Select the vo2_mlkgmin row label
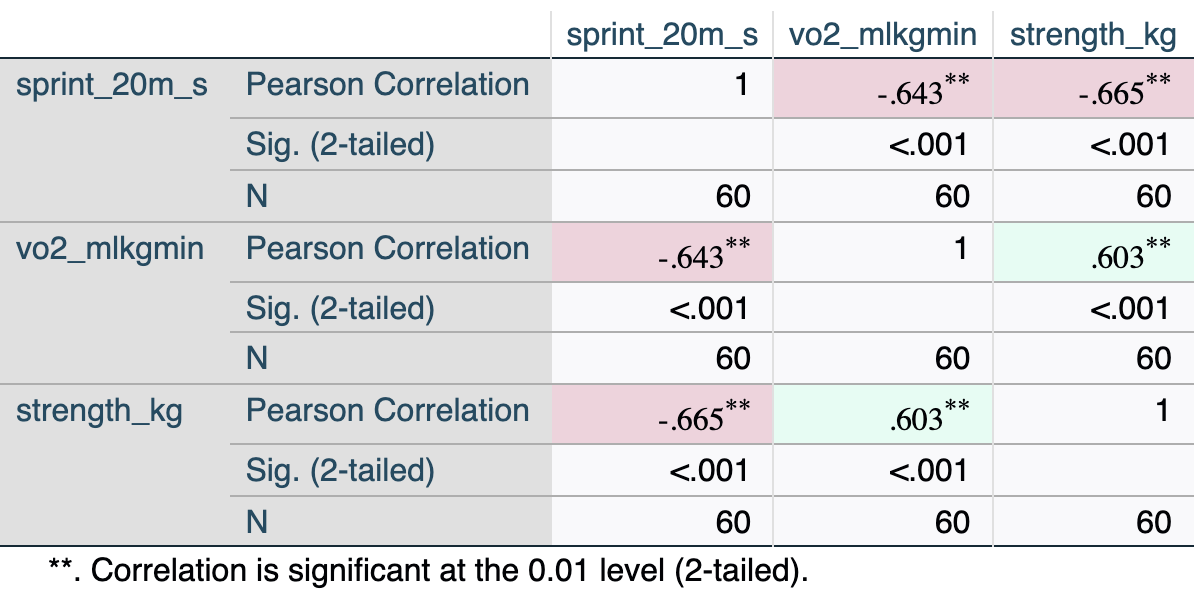The height and width of the screenshot is (597, 1194). (x=110, y=248)
